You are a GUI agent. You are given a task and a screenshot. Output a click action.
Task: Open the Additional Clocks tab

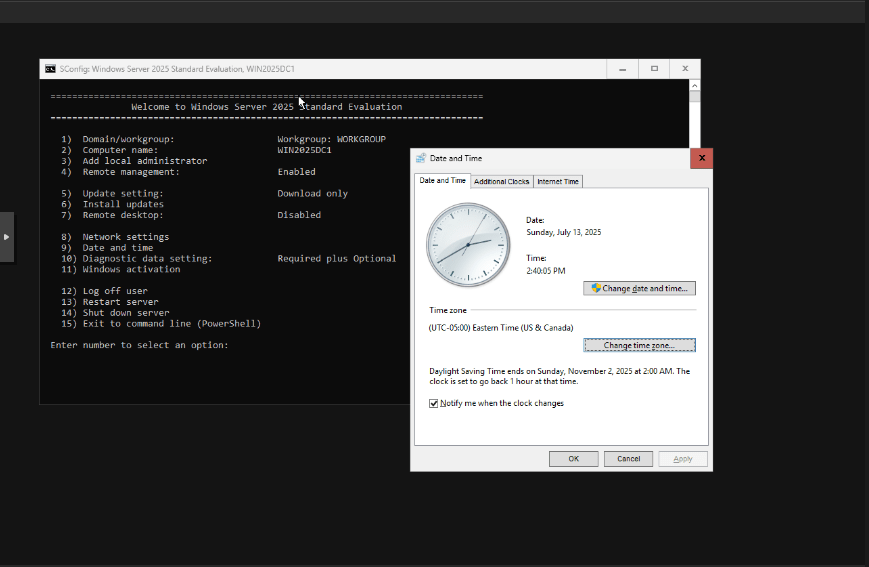tap(501, 182)
